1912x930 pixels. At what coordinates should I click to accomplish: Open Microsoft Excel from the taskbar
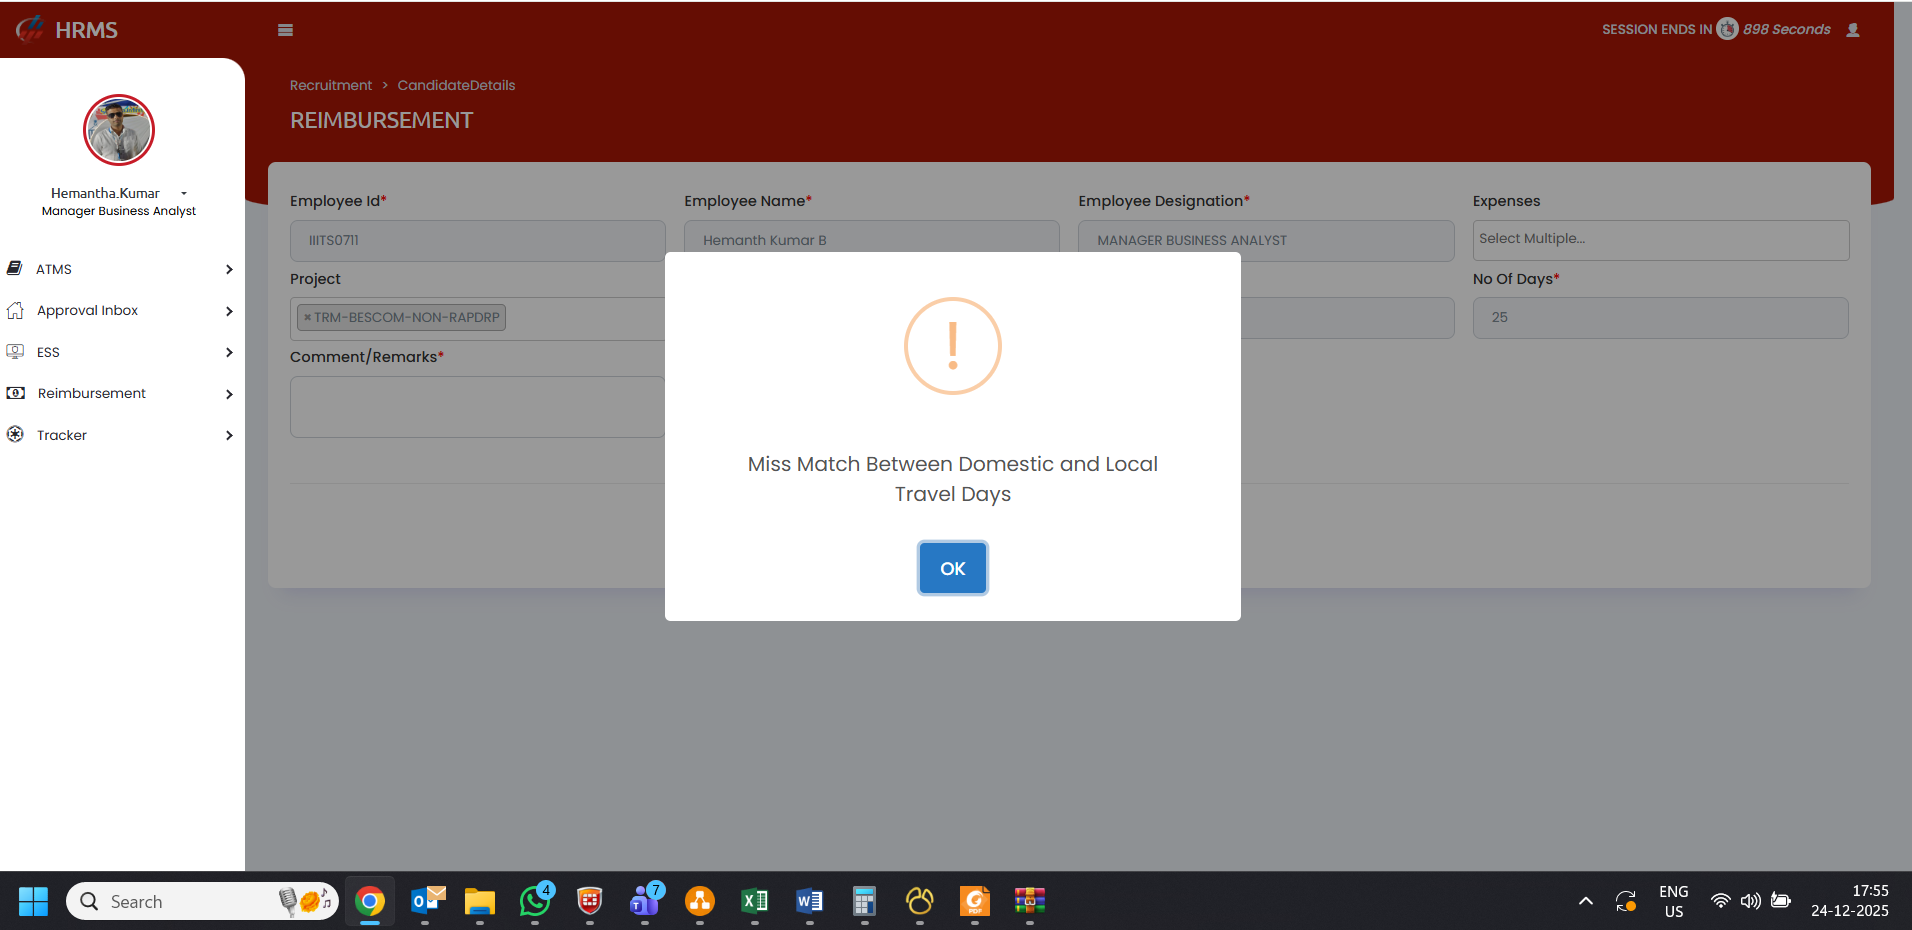tap(755, 901)
